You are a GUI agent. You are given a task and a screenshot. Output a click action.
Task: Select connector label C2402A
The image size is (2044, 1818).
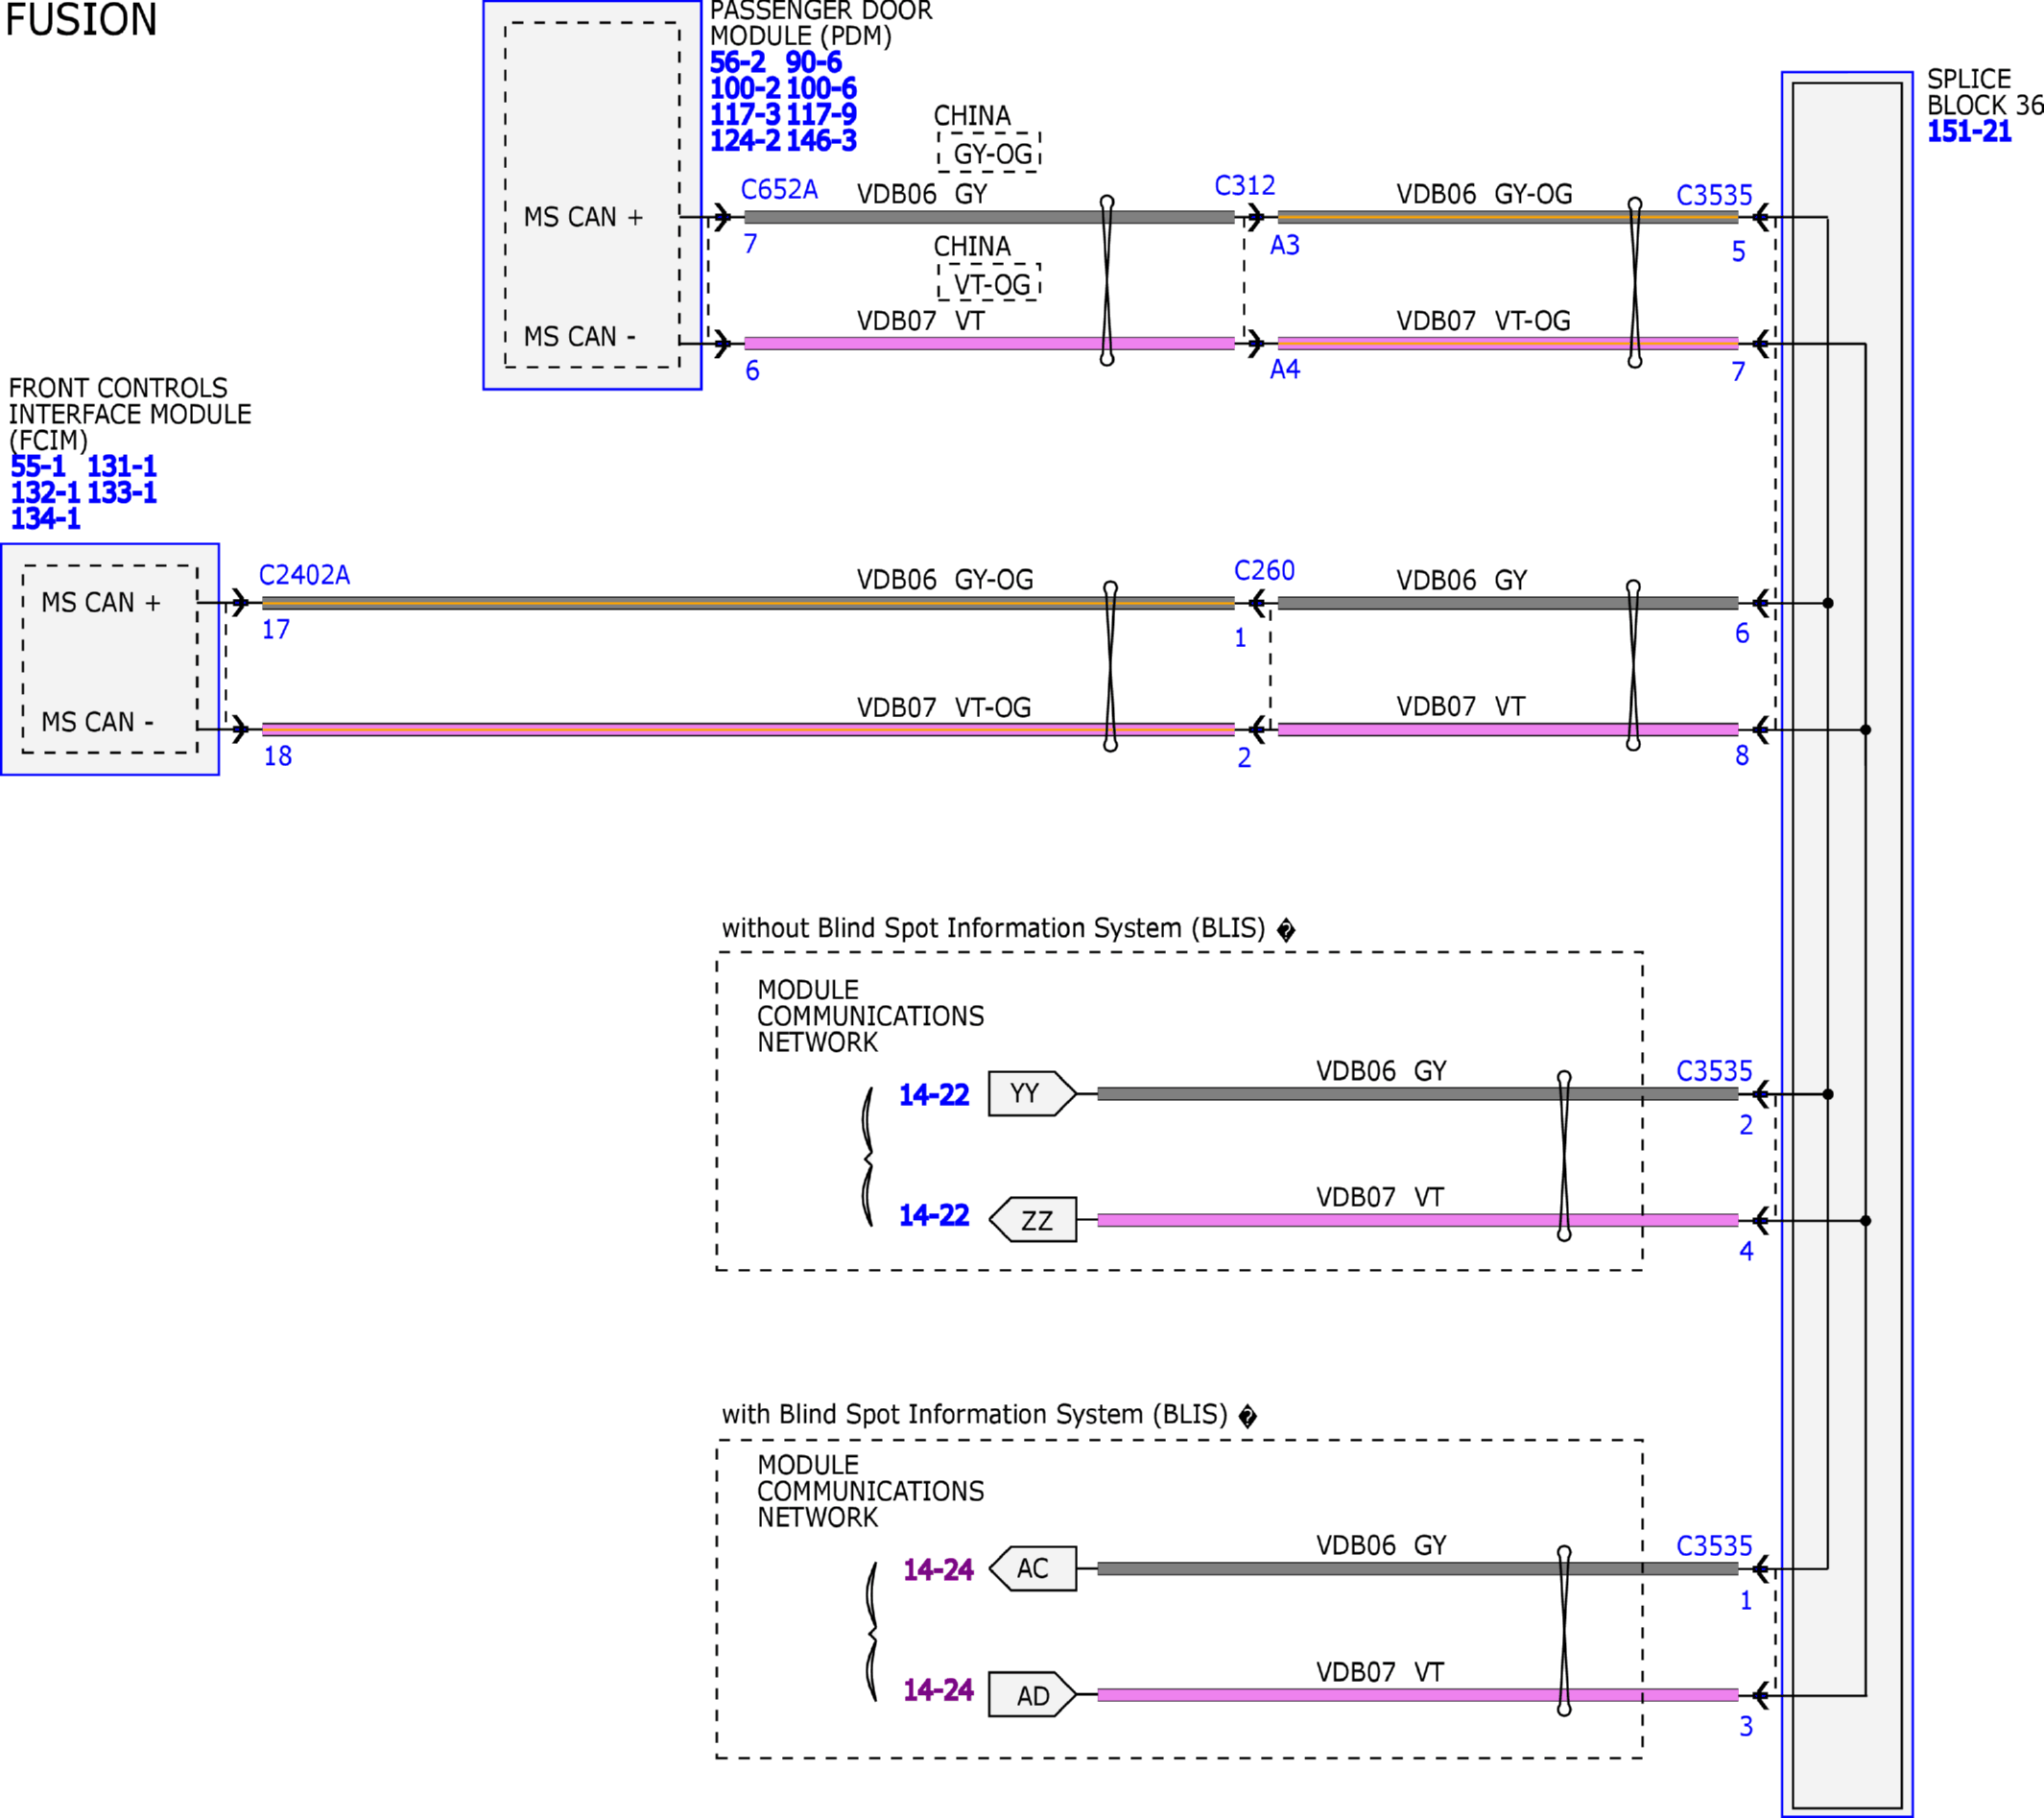(304, 576)
